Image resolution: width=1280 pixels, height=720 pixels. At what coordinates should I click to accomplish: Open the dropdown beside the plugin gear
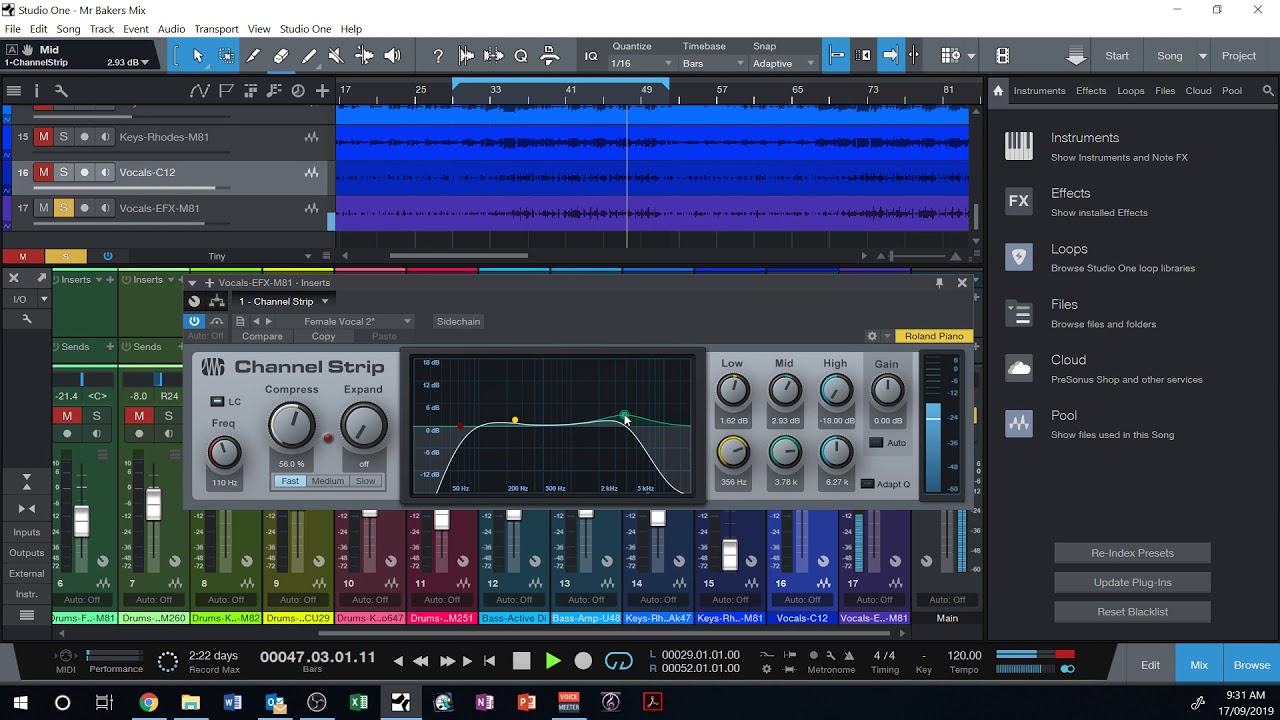886,336
